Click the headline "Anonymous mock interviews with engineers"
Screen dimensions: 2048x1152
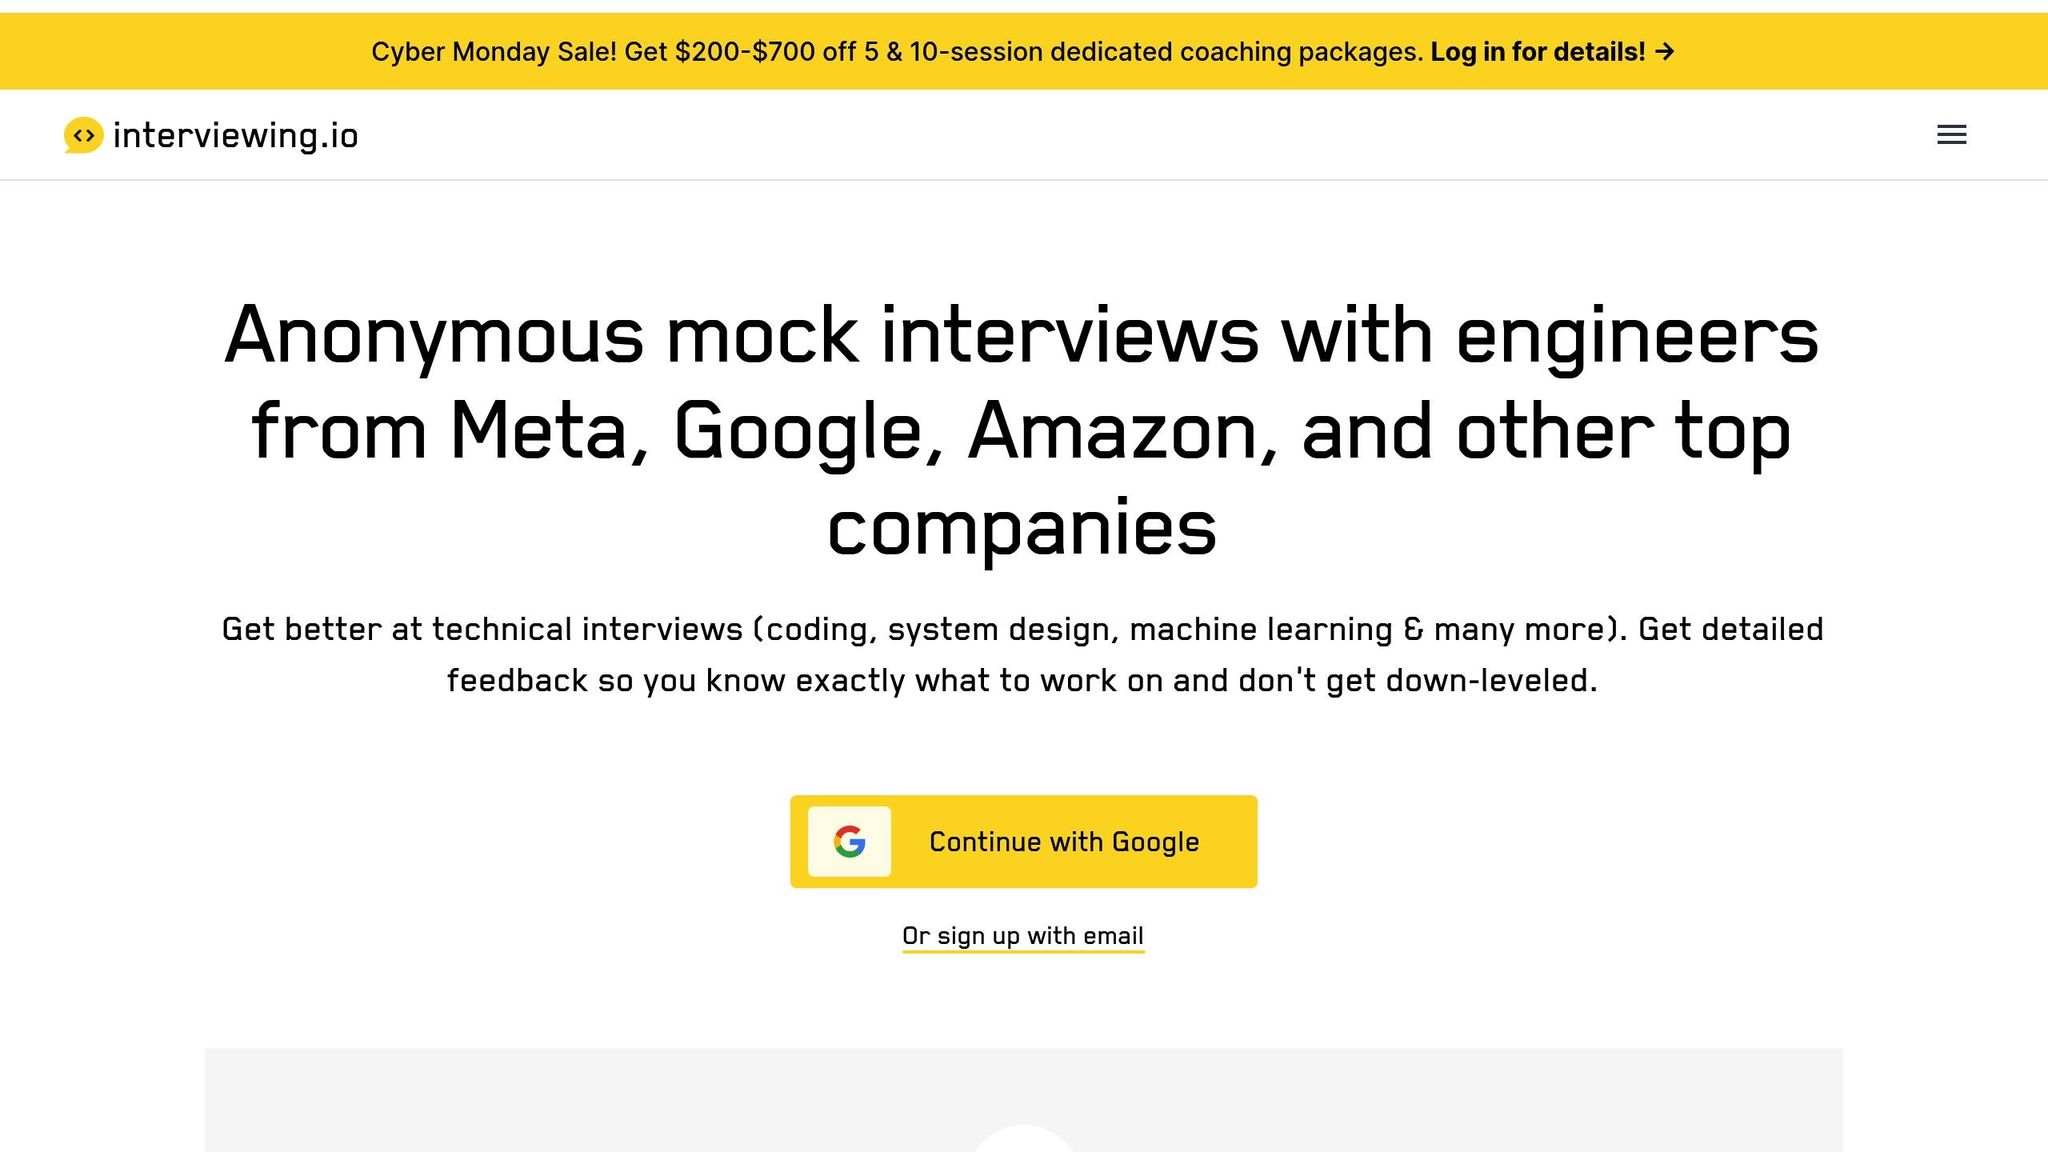click(x=1024, y=335)
